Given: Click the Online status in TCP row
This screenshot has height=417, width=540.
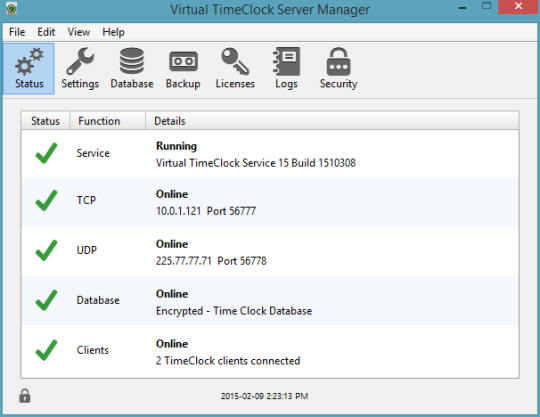Looking at the screenshot, I should coord(172,194).
